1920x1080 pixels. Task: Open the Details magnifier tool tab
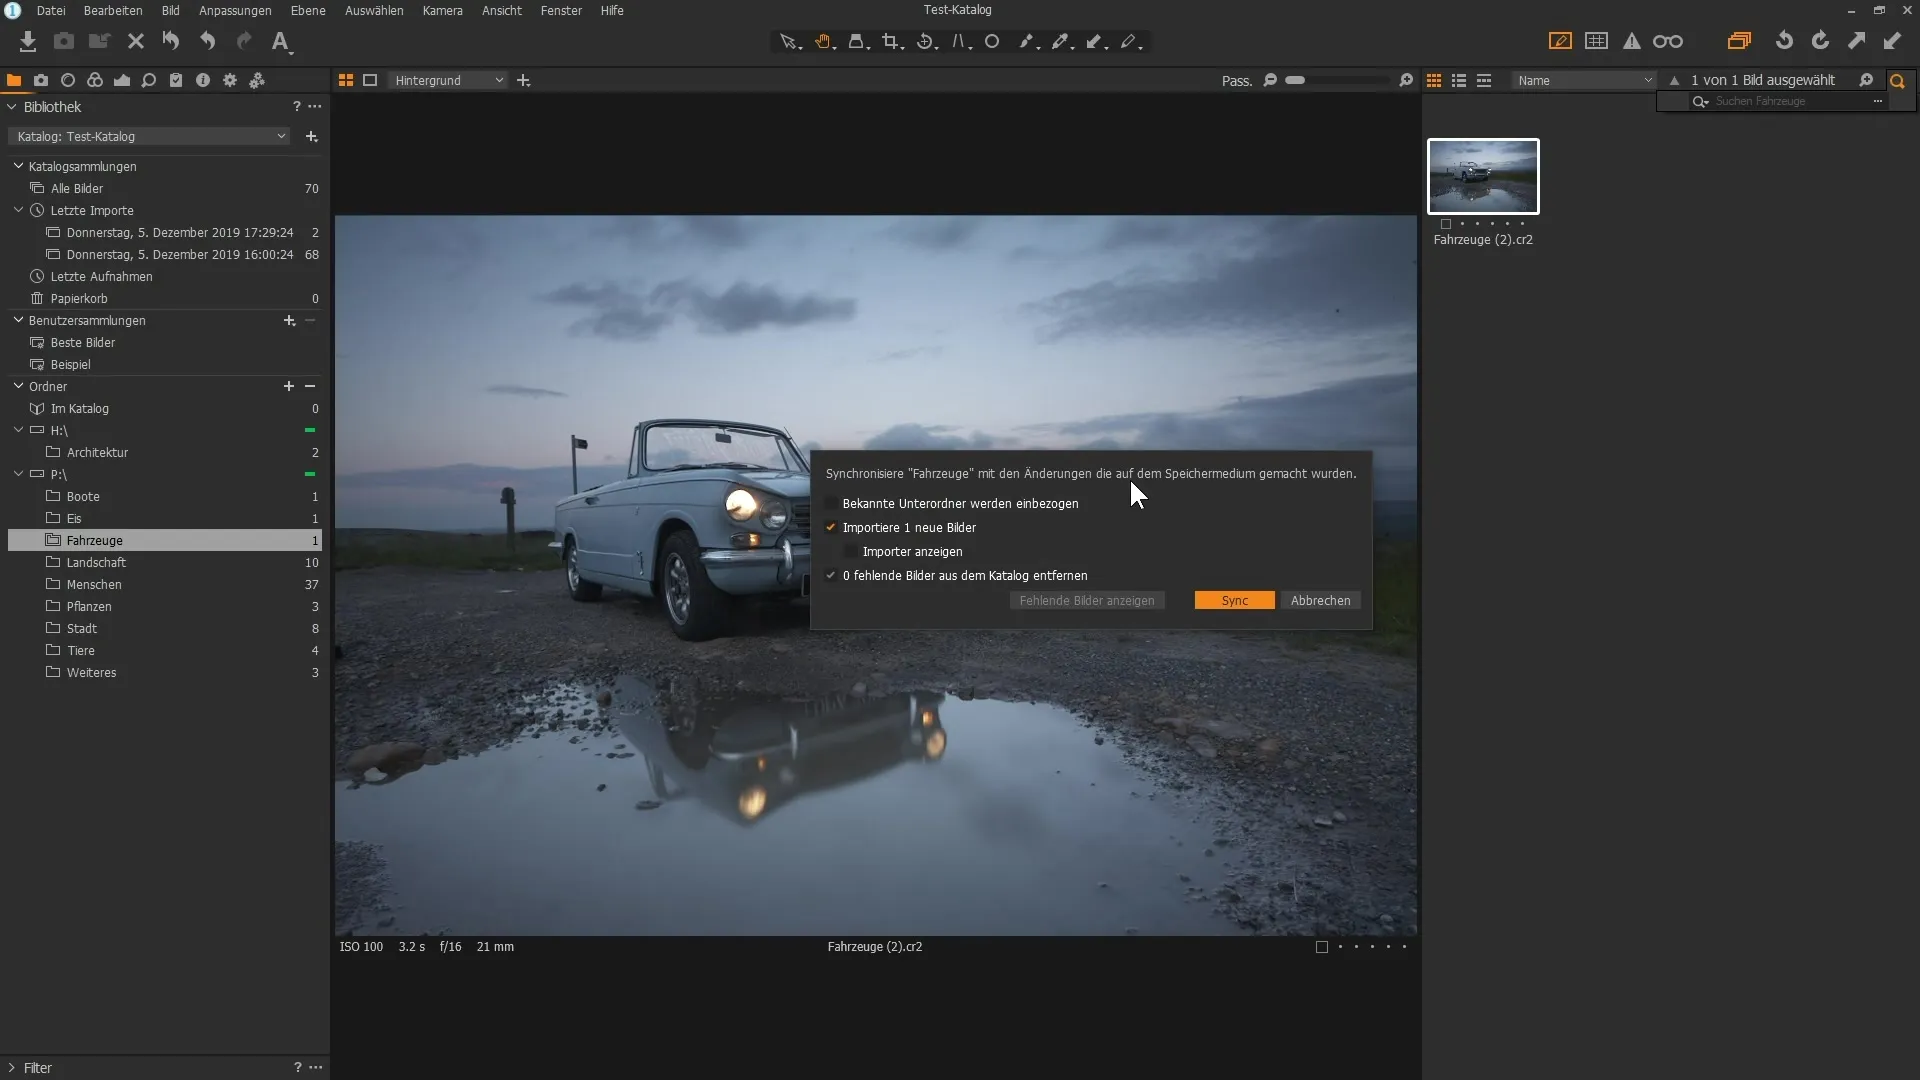tap(149, 80)
